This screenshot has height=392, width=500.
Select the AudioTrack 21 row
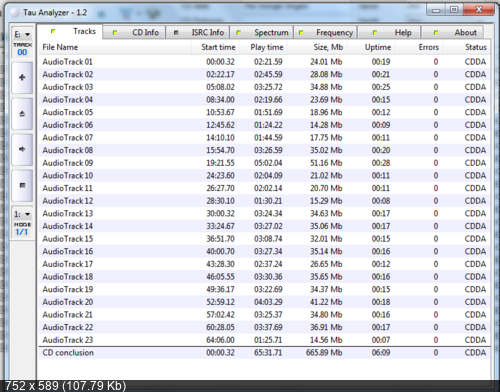click(264, 315)
